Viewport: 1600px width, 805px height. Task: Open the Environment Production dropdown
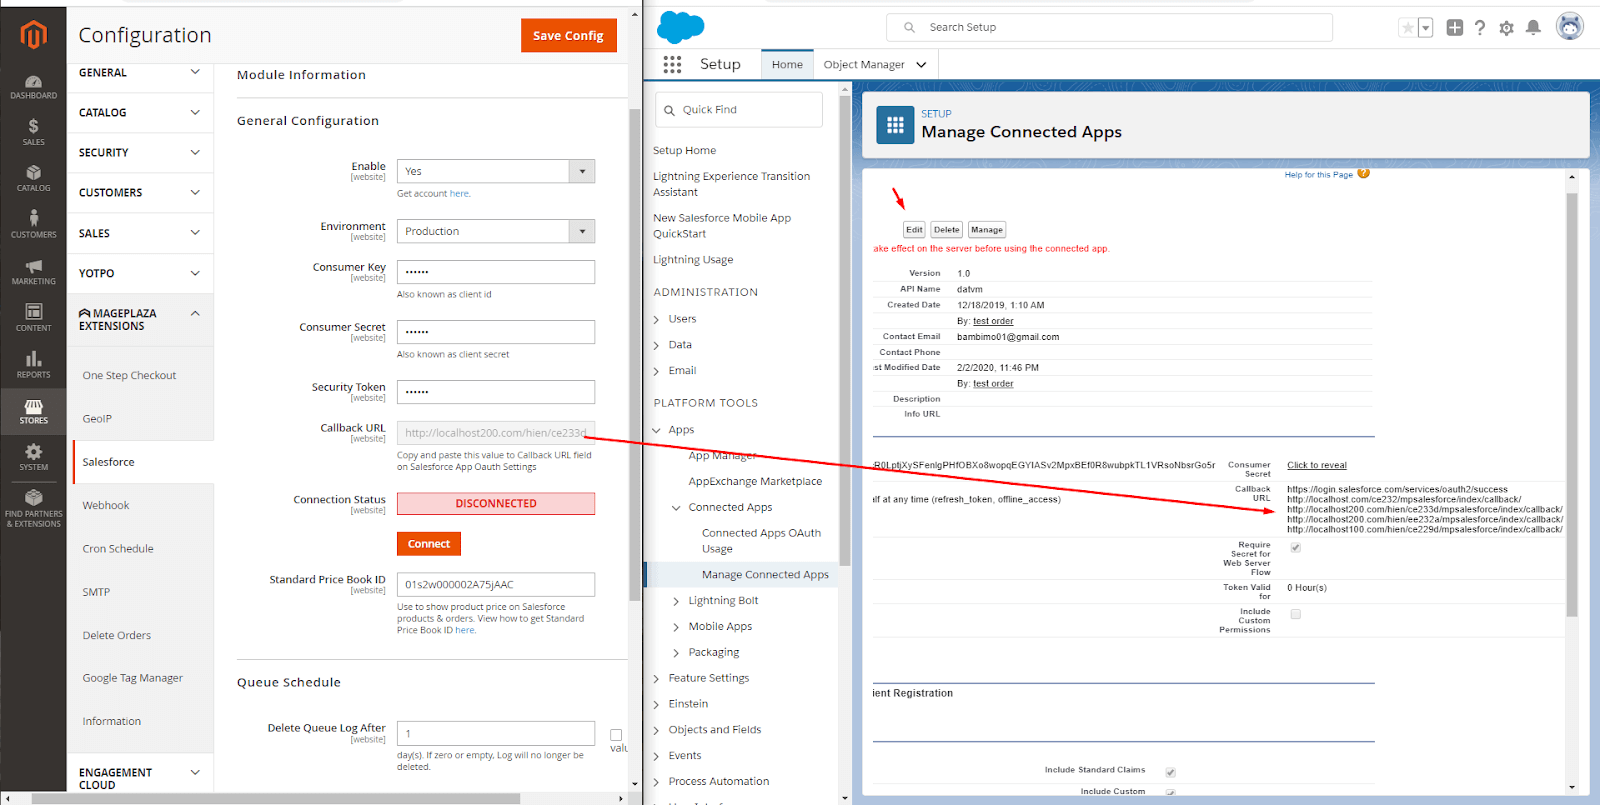pos(496,231)
